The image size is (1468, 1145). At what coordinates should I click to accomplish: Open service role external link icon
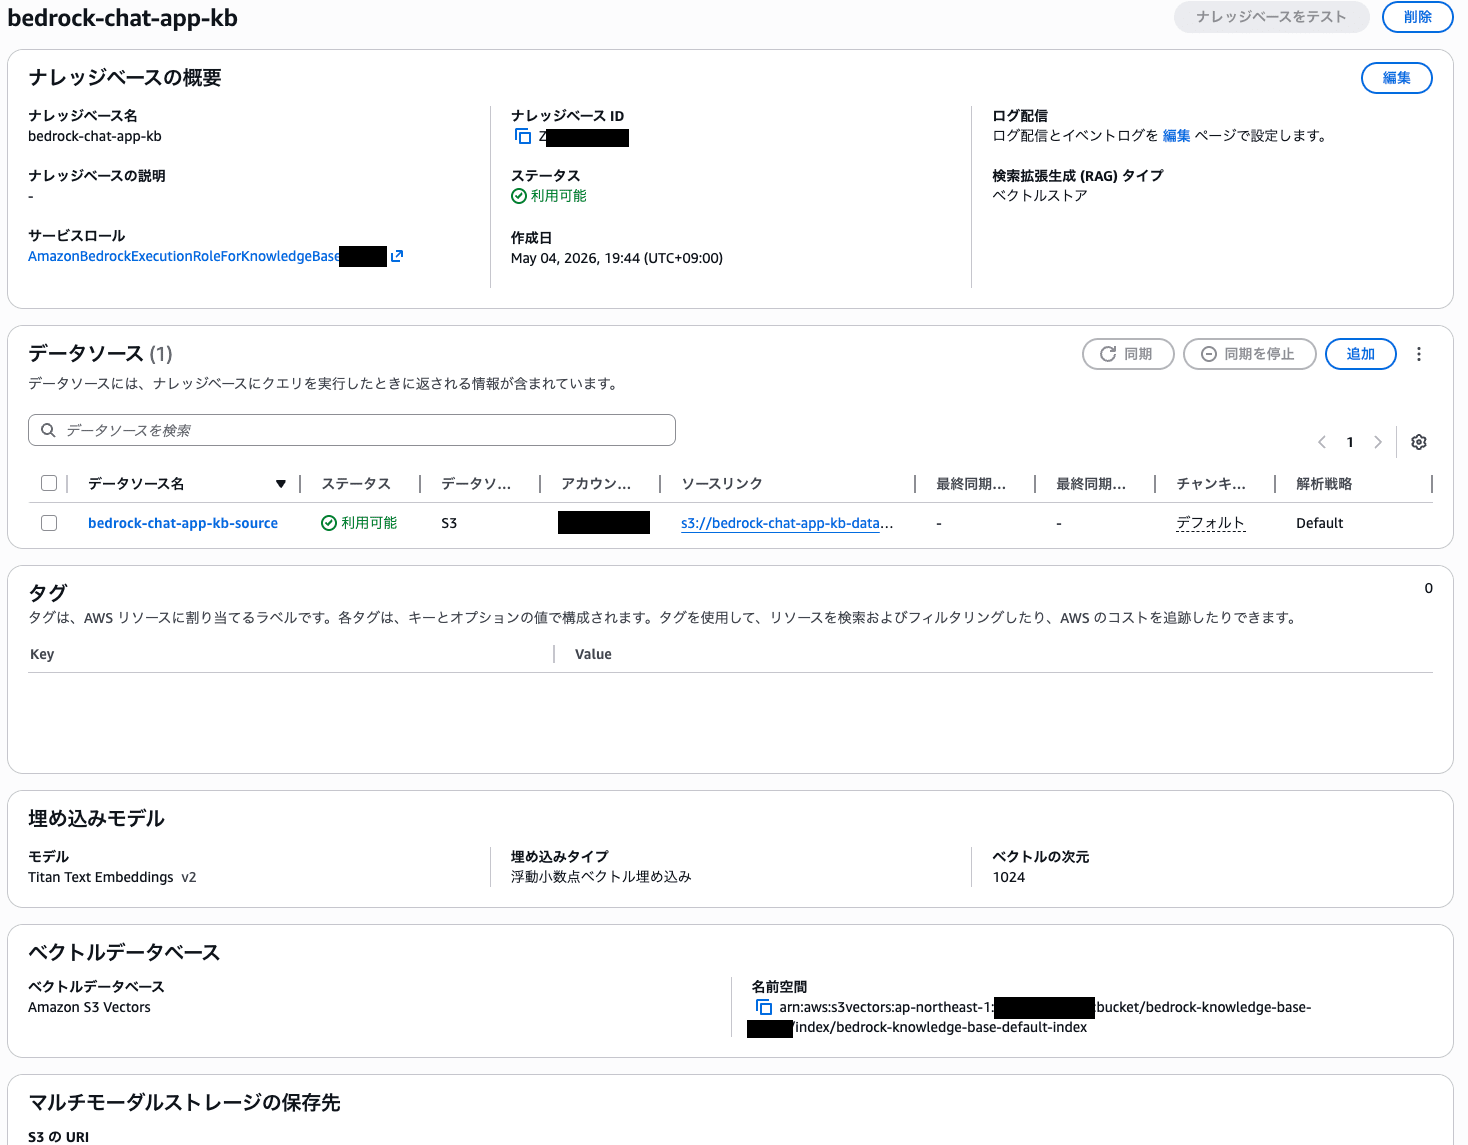(x=397, y=256)
